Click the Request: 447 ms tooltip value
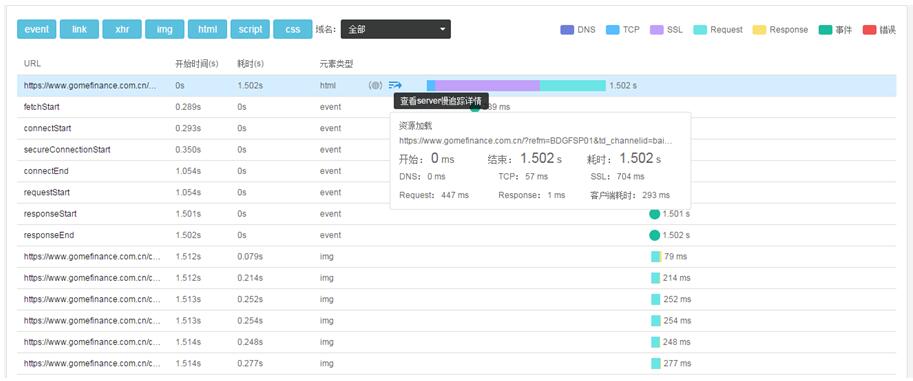The height and width of the screenshot is (381, 913). (x=434, y=195)
